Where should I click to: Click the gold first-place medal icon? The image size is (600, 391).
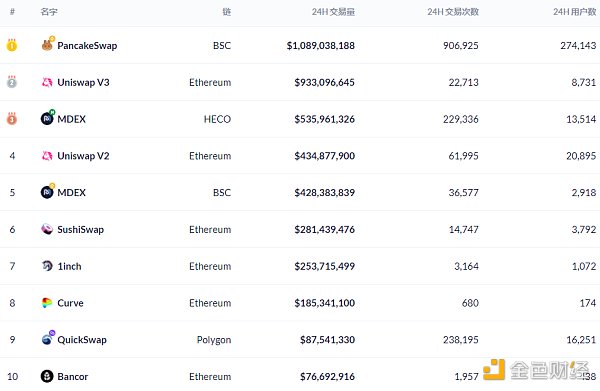click(12, 45)
